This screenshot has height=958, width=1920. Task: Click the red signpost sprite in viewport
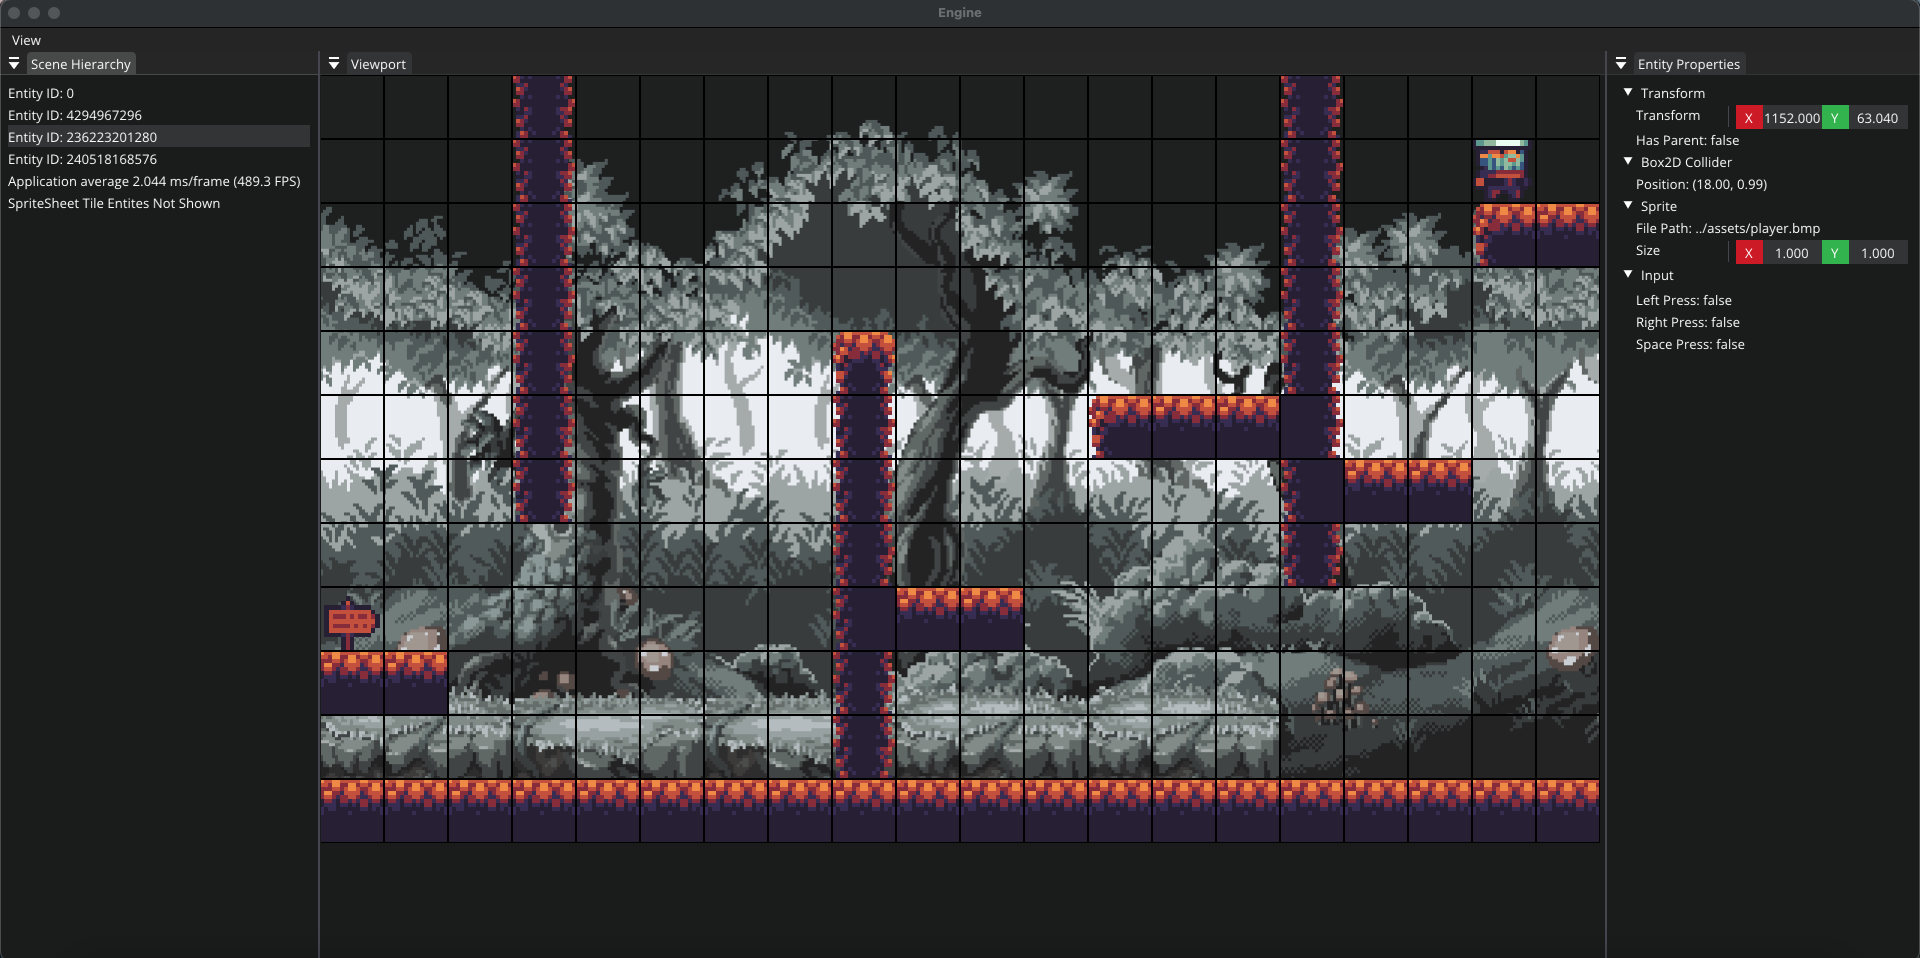[350, 622]
